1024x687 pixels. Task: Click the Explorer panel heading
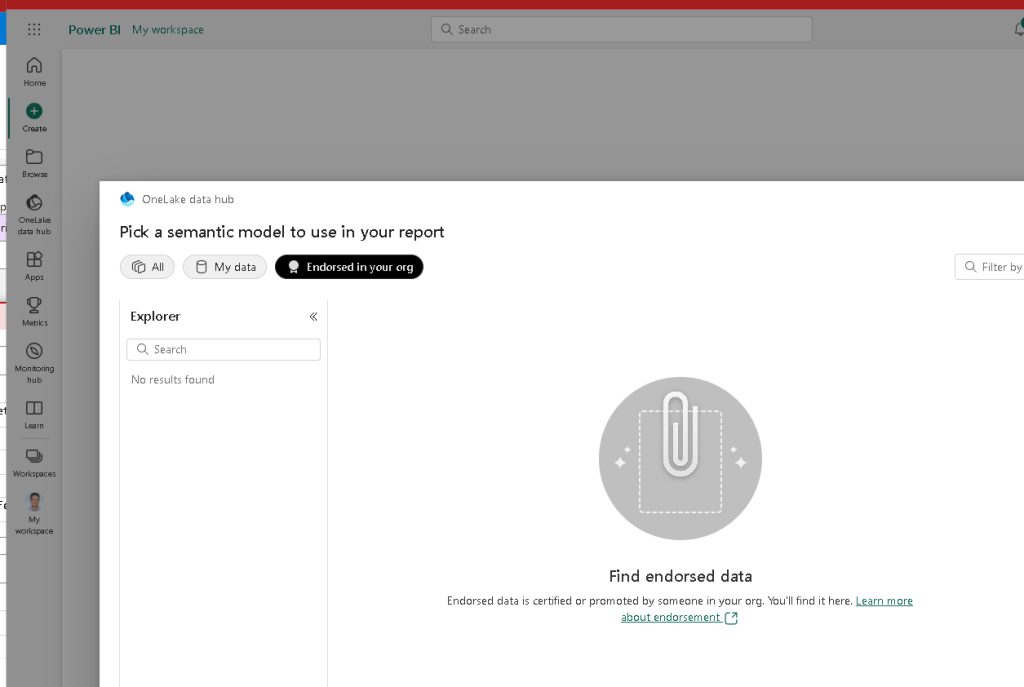pos(155,316)
